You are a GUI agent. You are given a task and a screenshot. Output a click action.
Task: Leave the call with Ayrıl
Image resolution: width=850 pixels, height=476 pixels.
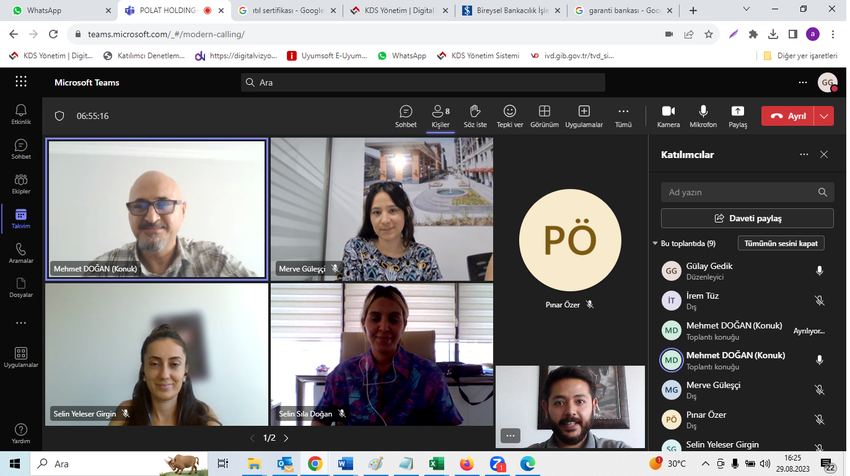789,116
